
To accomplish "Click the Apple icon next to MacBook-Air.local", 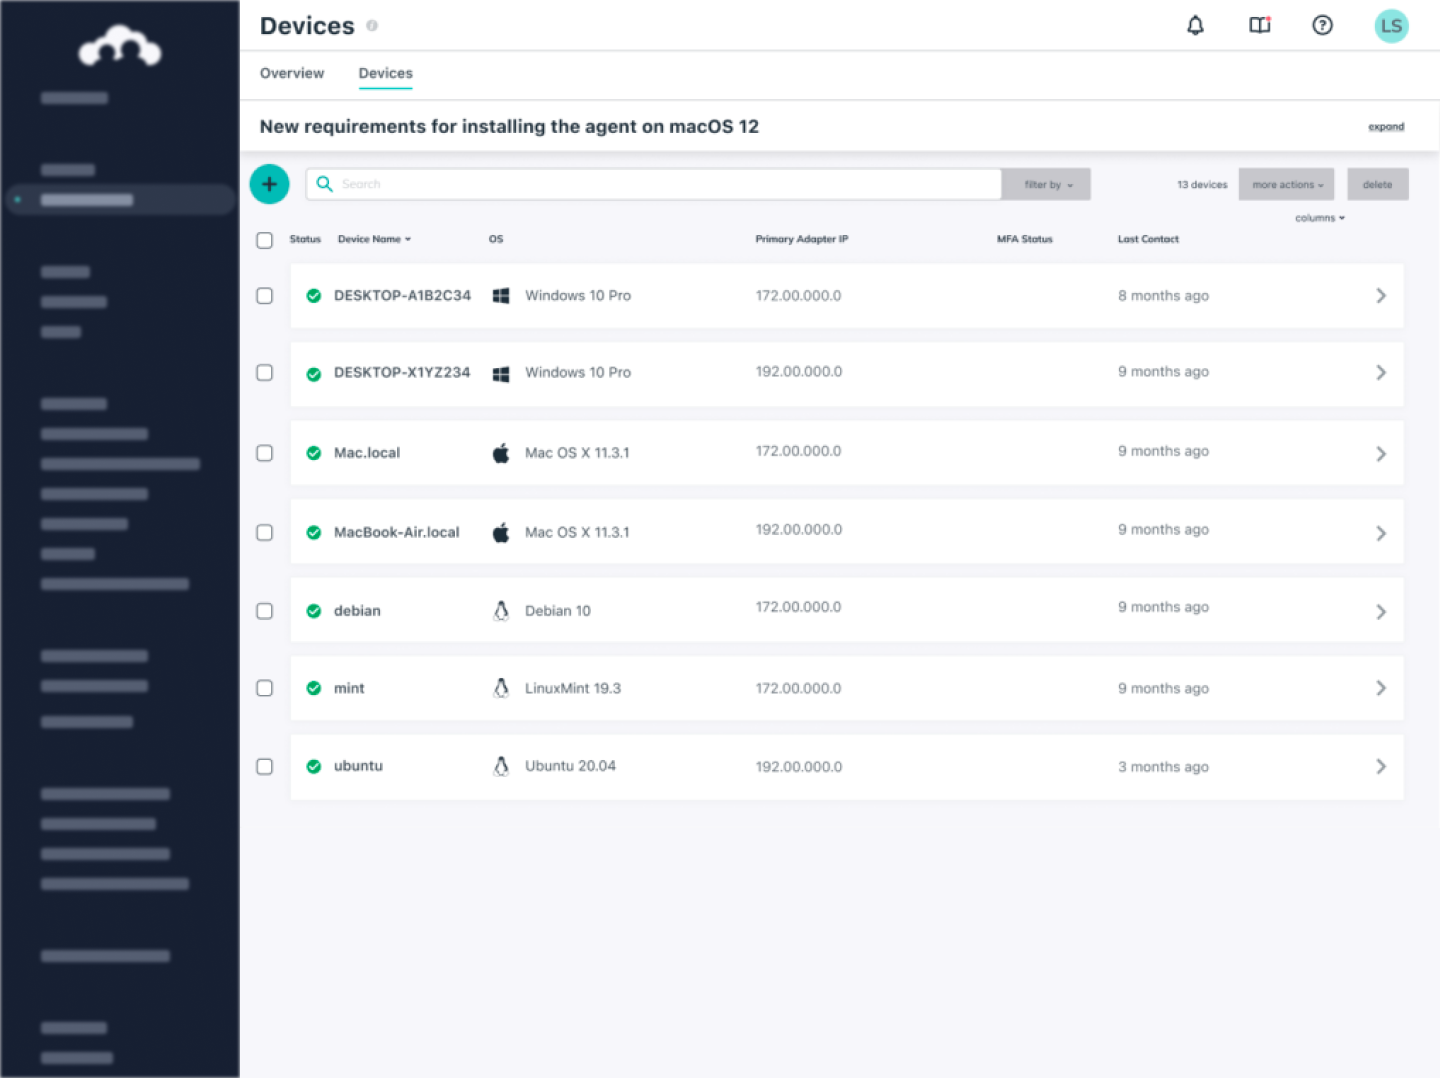I will pos(501,531).
